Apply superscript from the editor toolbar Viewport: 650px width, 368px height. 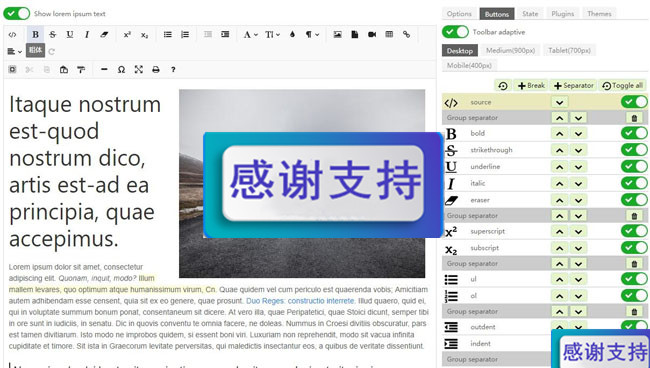click(127, 35)
